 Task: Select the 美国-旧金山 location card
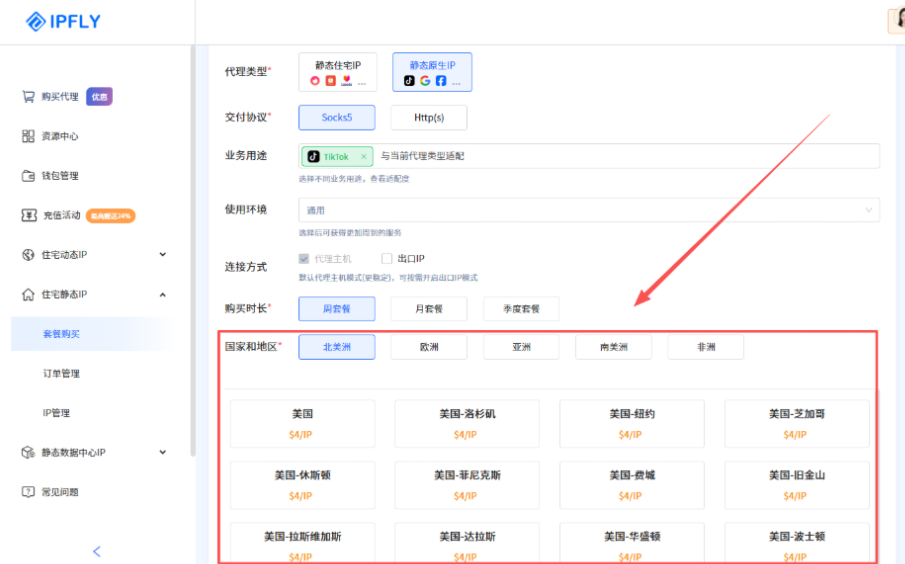pos(797,485)
